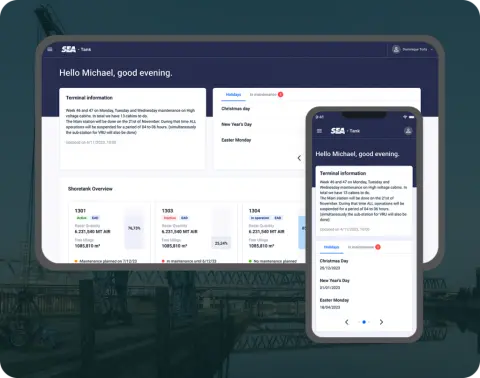Click New Year's Day entry in tablet list
Image resolution: width=480 pixels, height=378 pixels.
237,124
